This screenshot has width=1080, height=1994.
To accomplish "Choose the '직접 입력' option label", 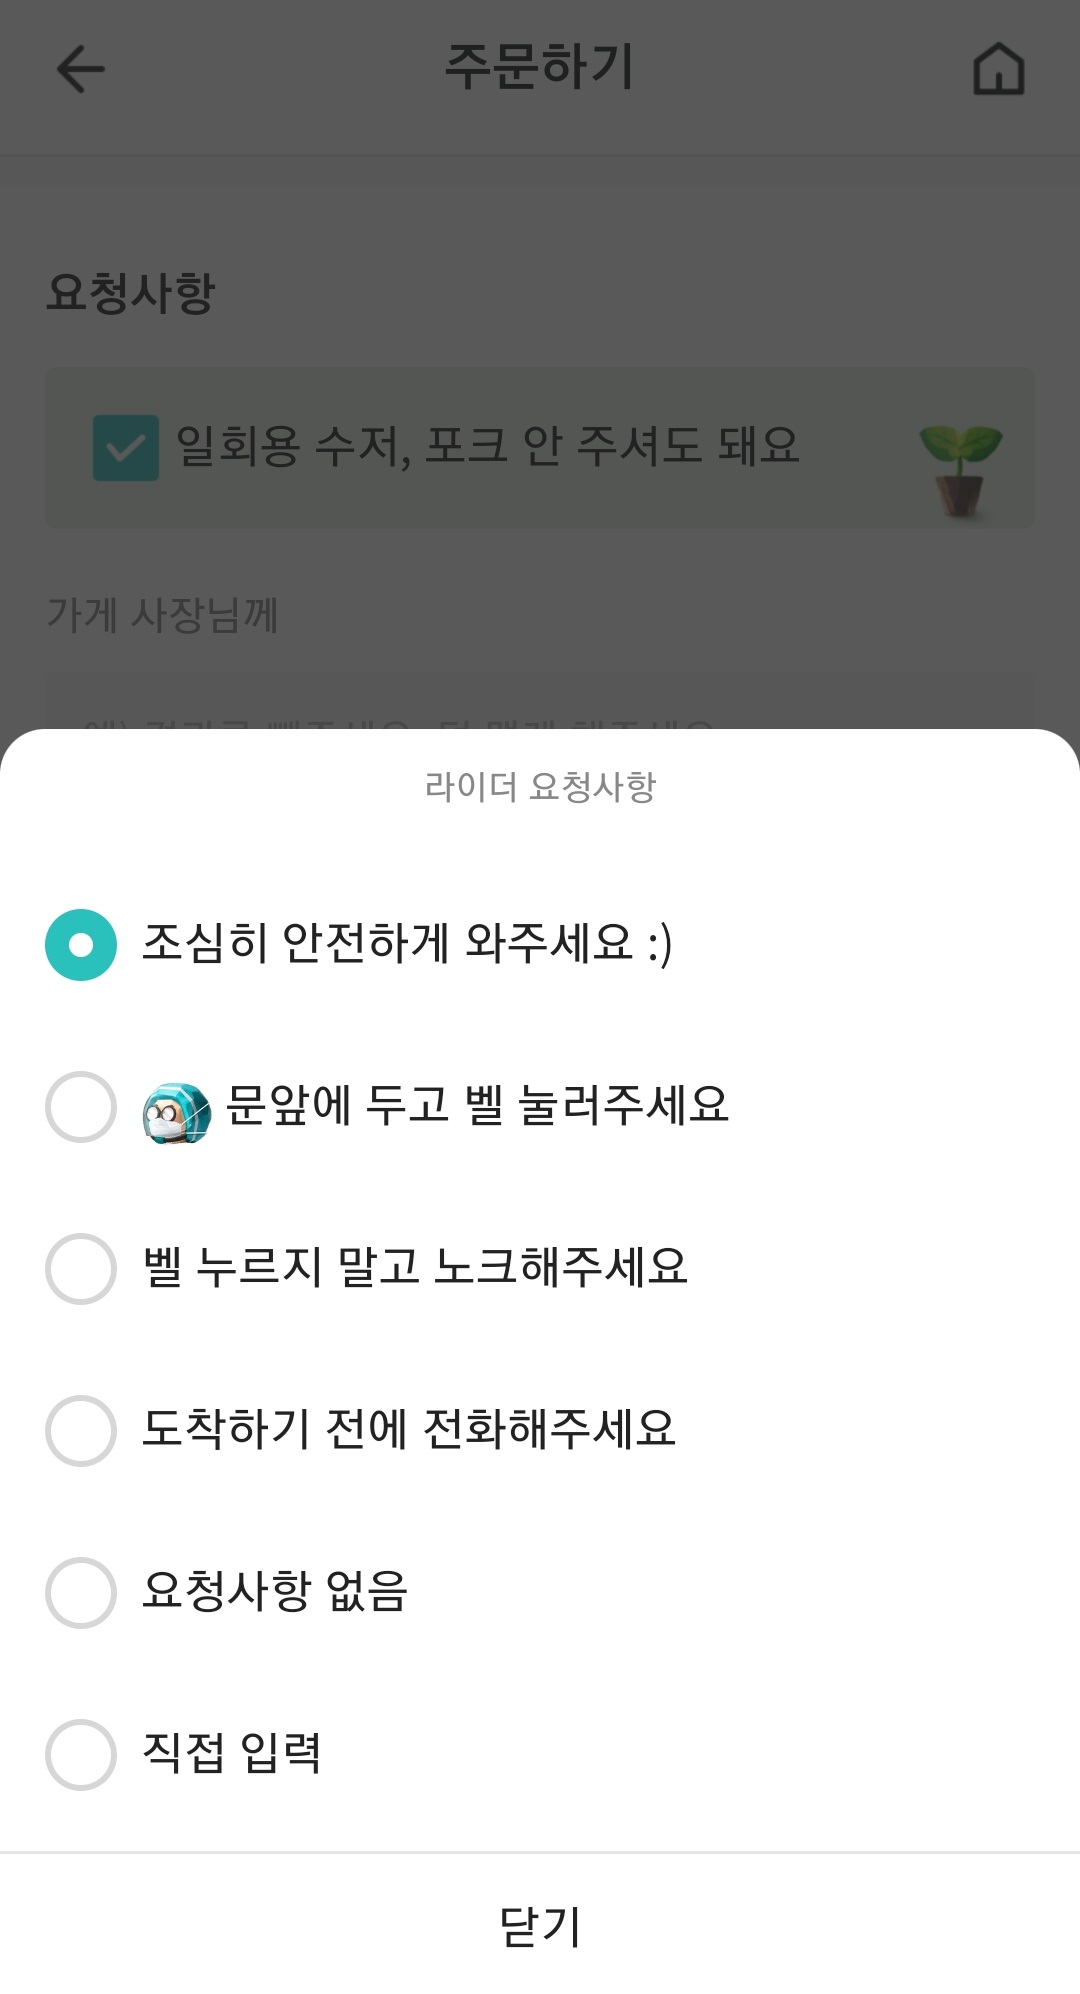I will point(232,1753).
